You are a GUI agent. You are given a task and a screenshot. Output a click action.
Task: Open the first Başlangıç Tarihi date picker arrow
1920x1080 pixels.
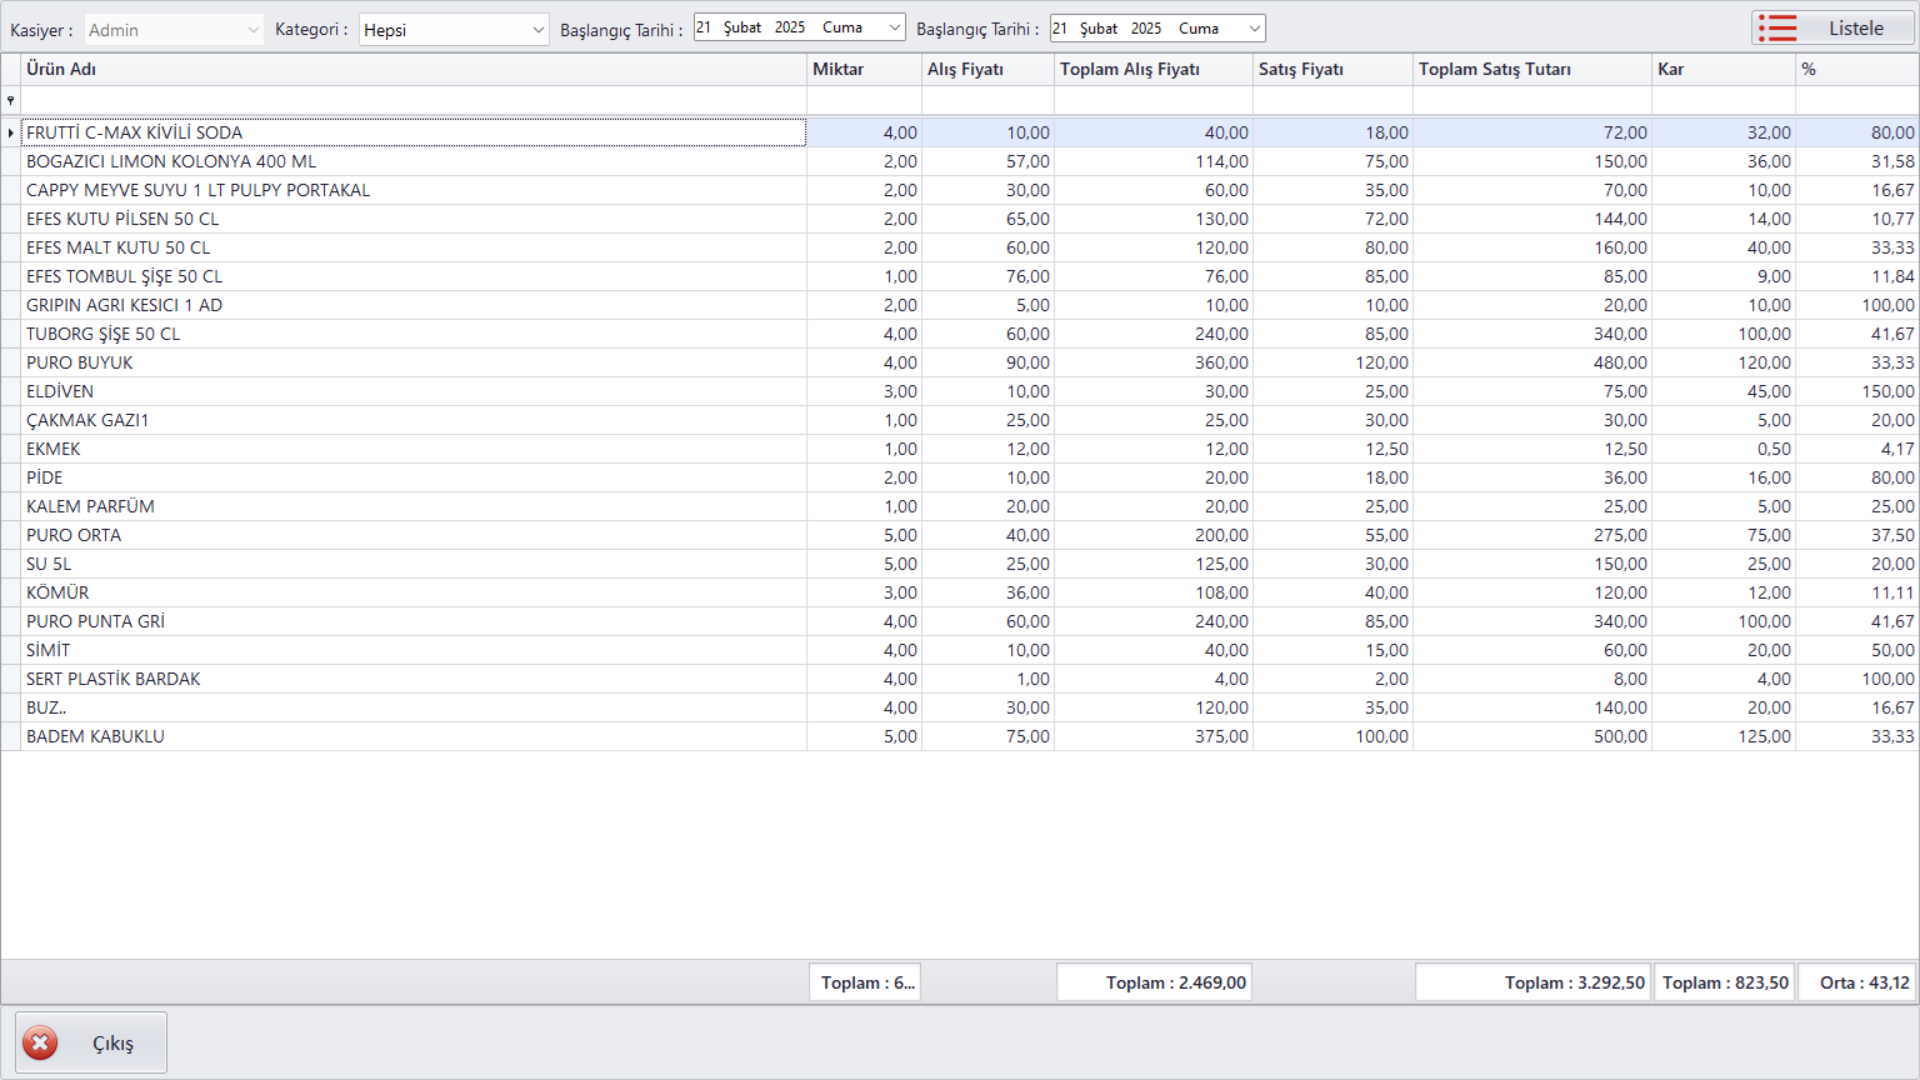[894, 28]
